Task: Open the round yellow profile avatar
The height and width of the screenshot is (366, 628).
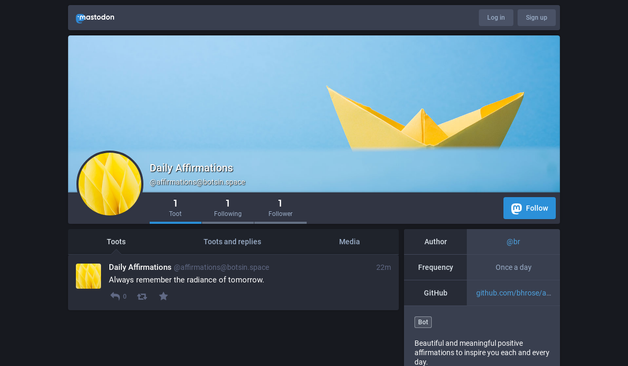Action: (x=110, y=184)
